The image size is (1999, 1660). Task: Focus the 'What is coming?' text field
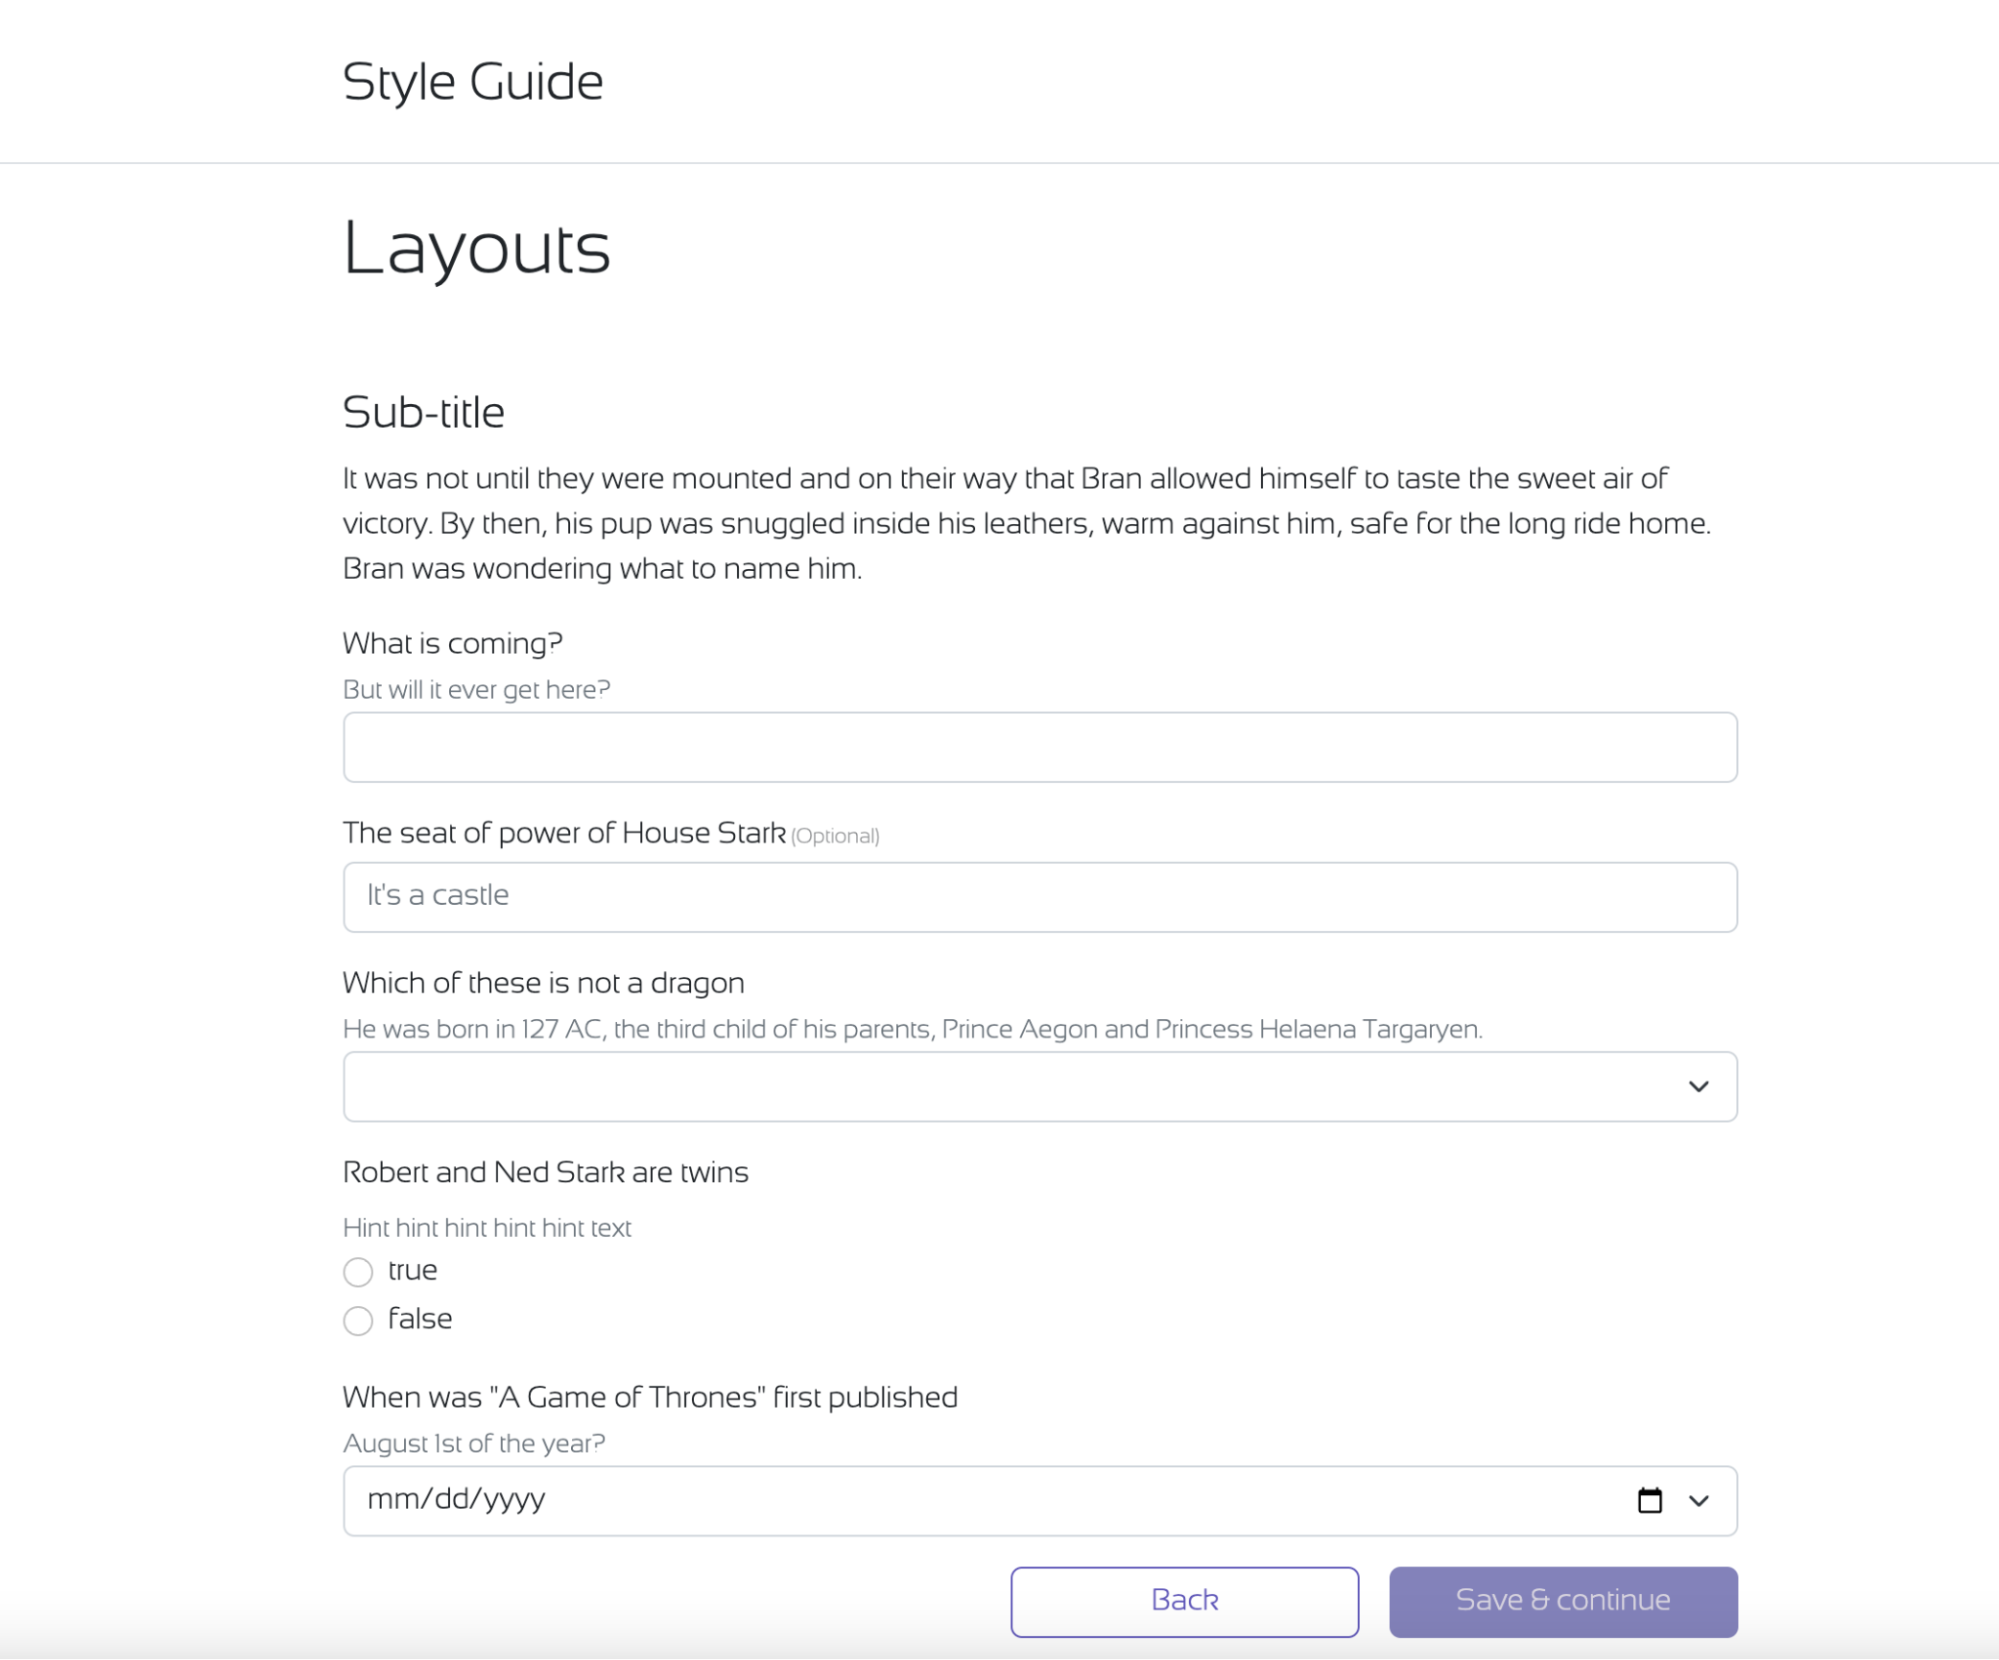click(1039, 747)
